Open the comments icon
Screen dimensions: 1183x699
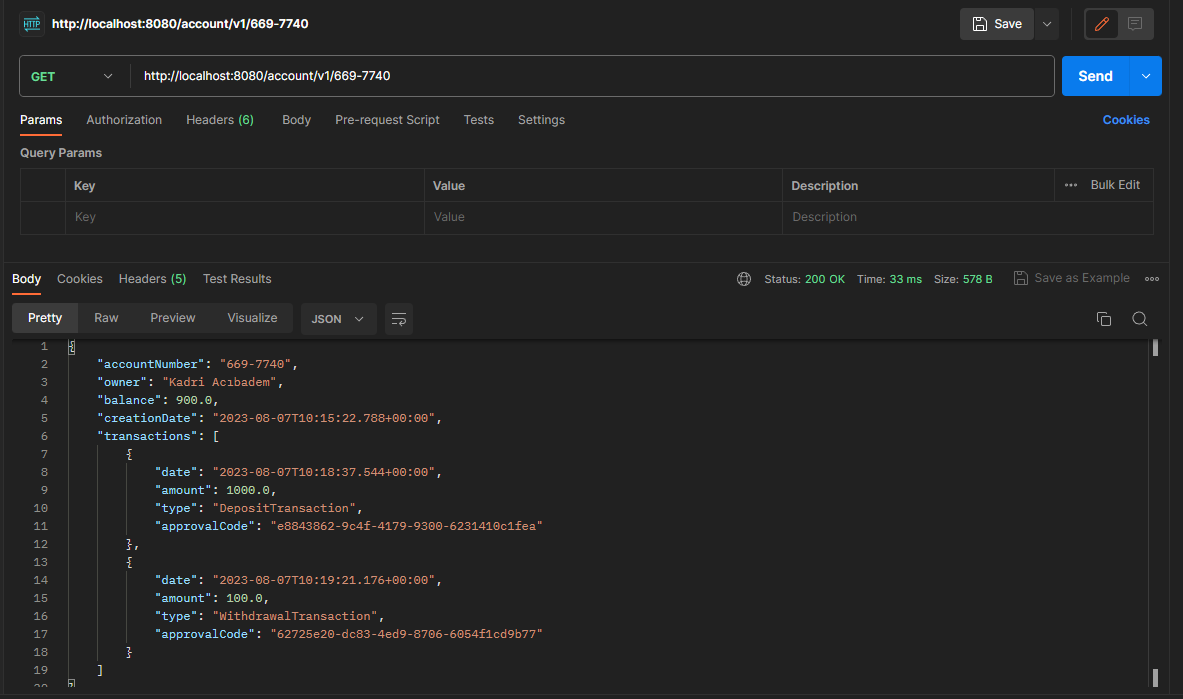point(1135,24)
